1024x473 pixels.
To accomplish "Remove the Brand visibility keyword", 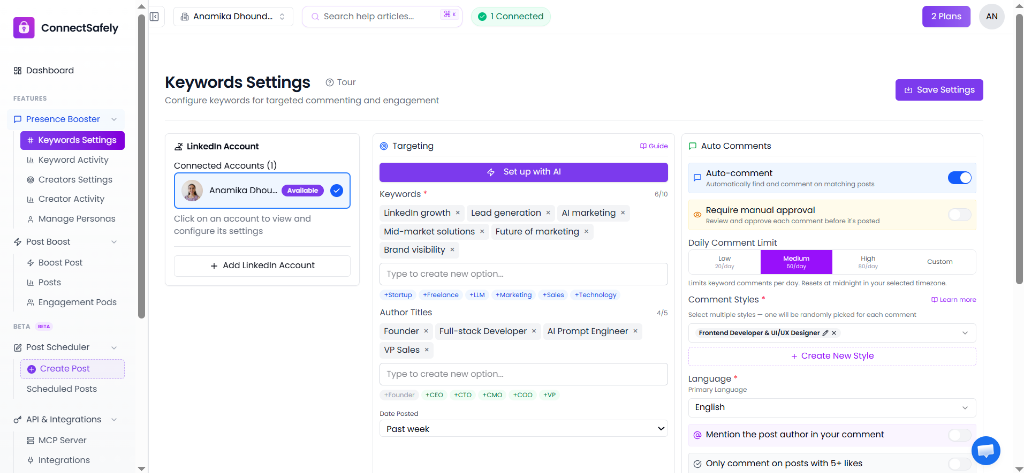I will pyautogui.click(x=452, y=250).
